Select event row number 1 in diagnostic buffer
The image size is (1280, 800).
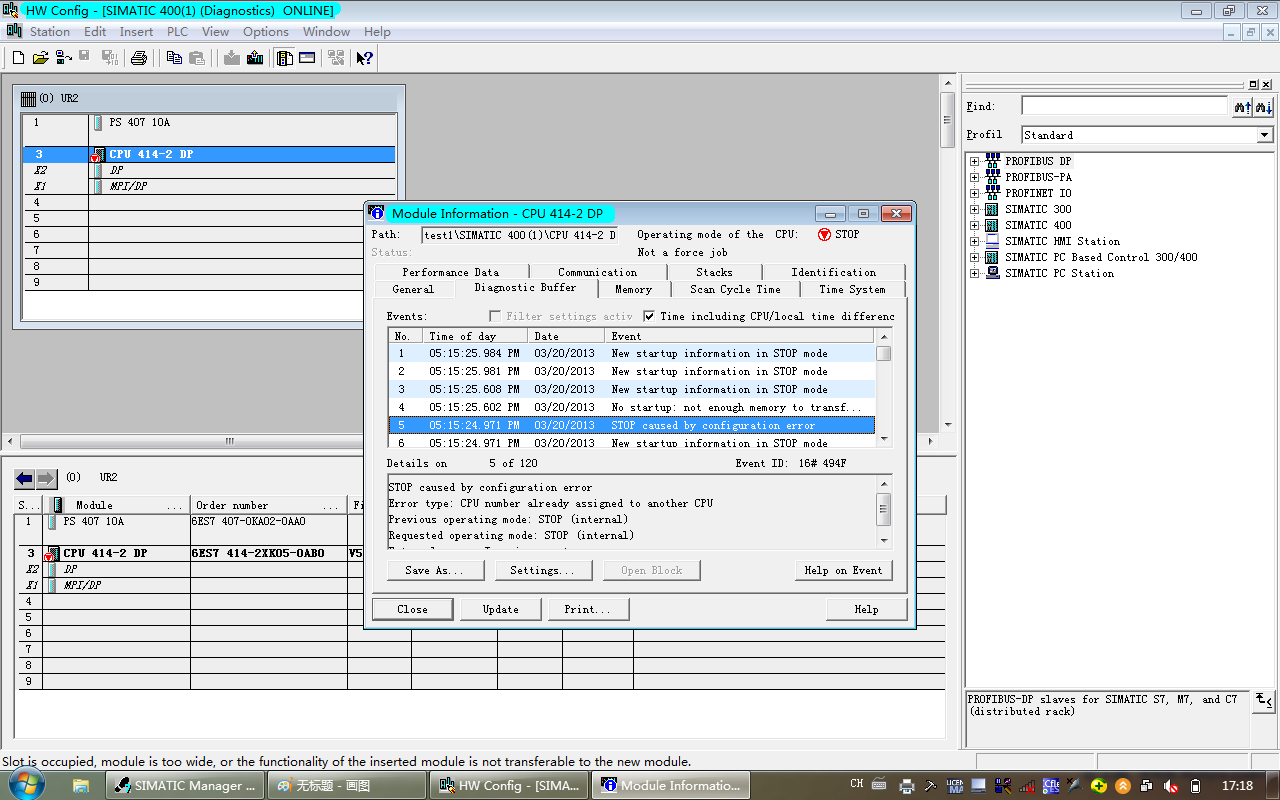click(x=631, y=353)
